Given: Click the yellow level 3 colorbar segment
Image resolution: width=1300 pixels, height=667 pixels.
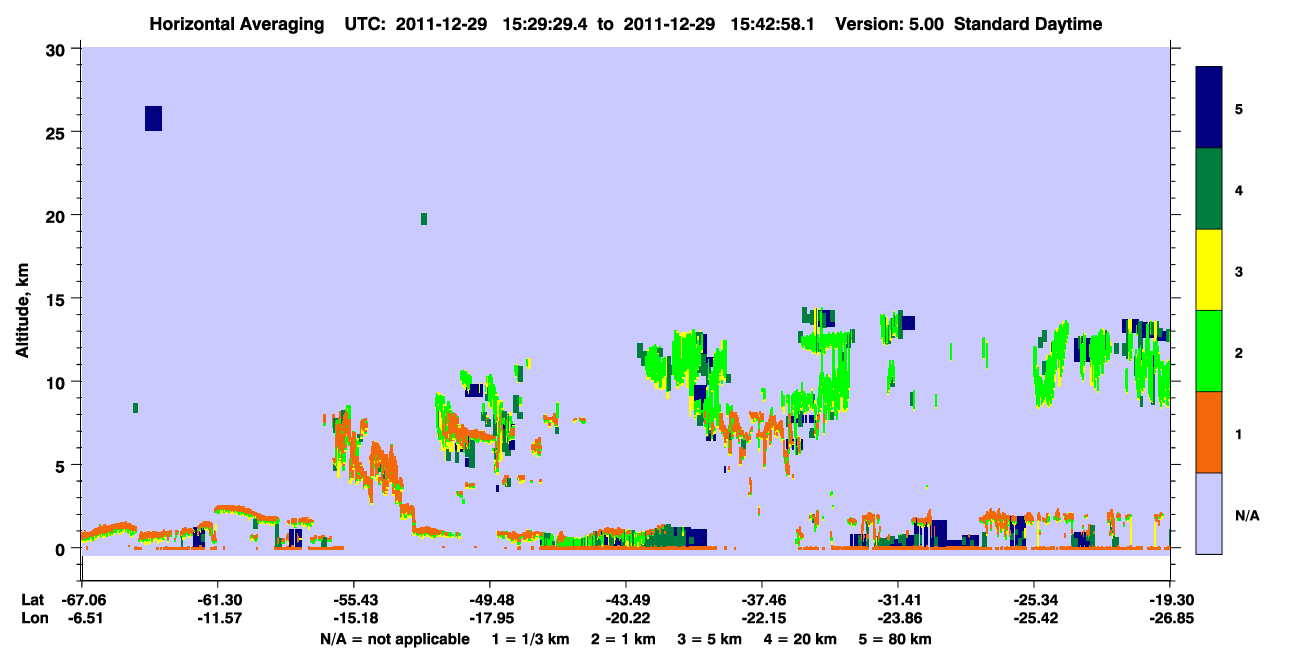Looking at the screenshot, I should [1209, 270].
